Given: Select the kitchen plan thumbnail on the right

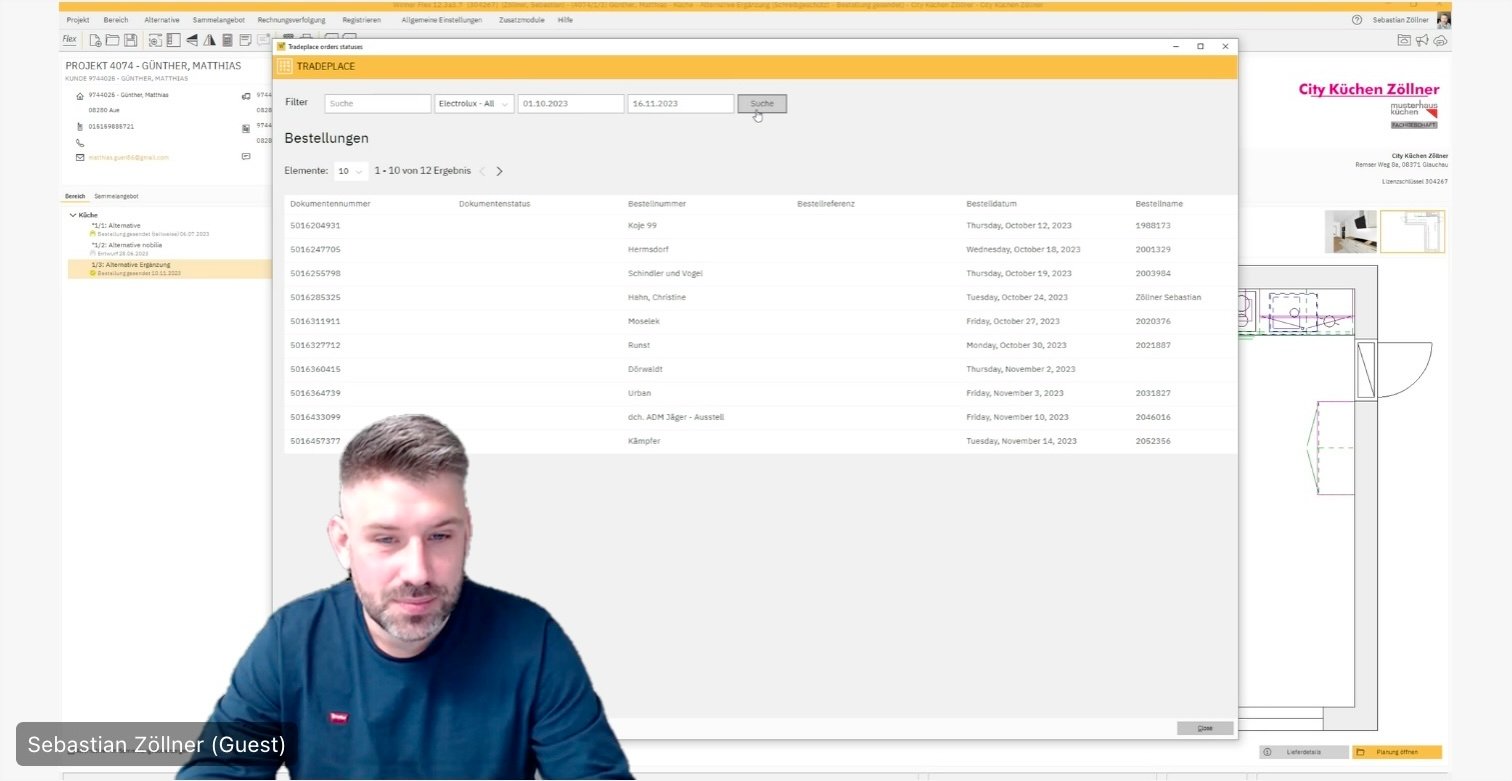Looking at the screenshot, I should (1412, 230).
